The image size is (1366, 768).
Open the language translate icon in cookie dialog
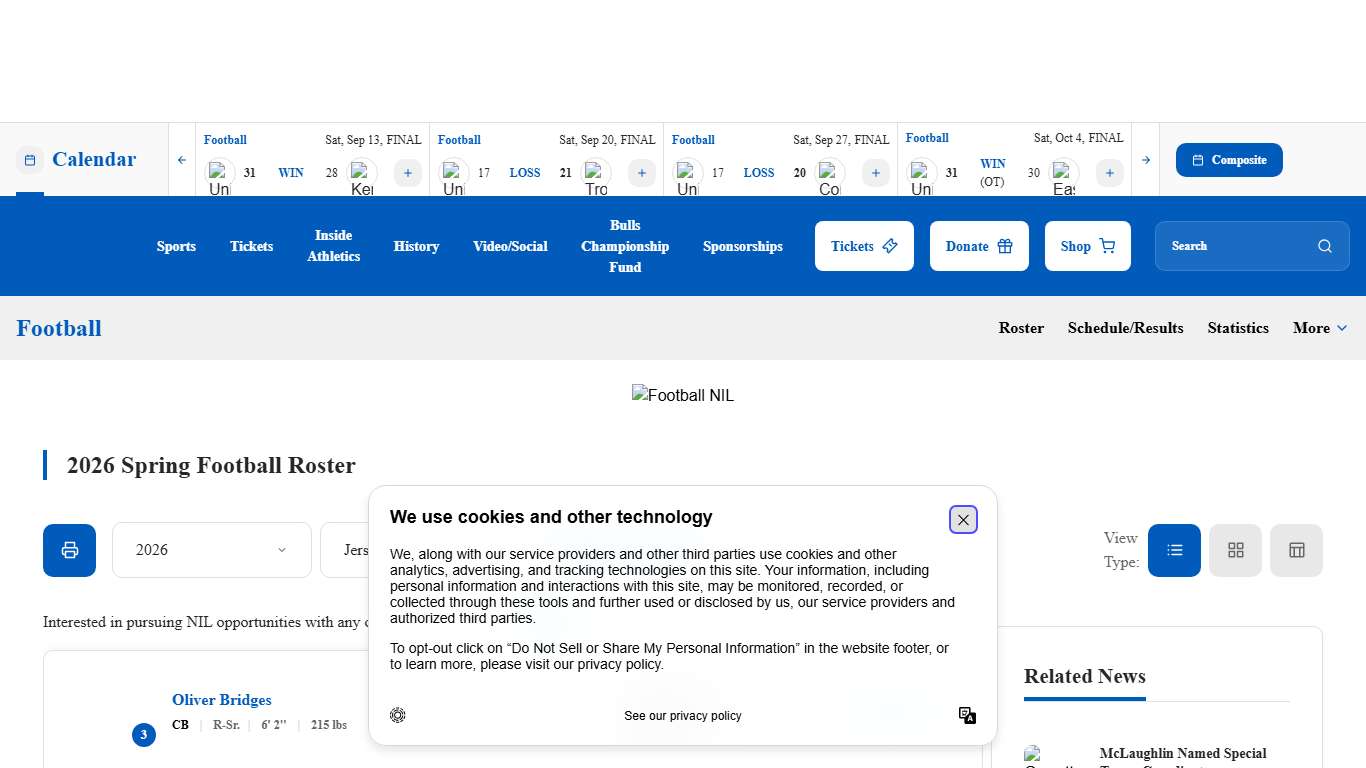click(967, 715)
